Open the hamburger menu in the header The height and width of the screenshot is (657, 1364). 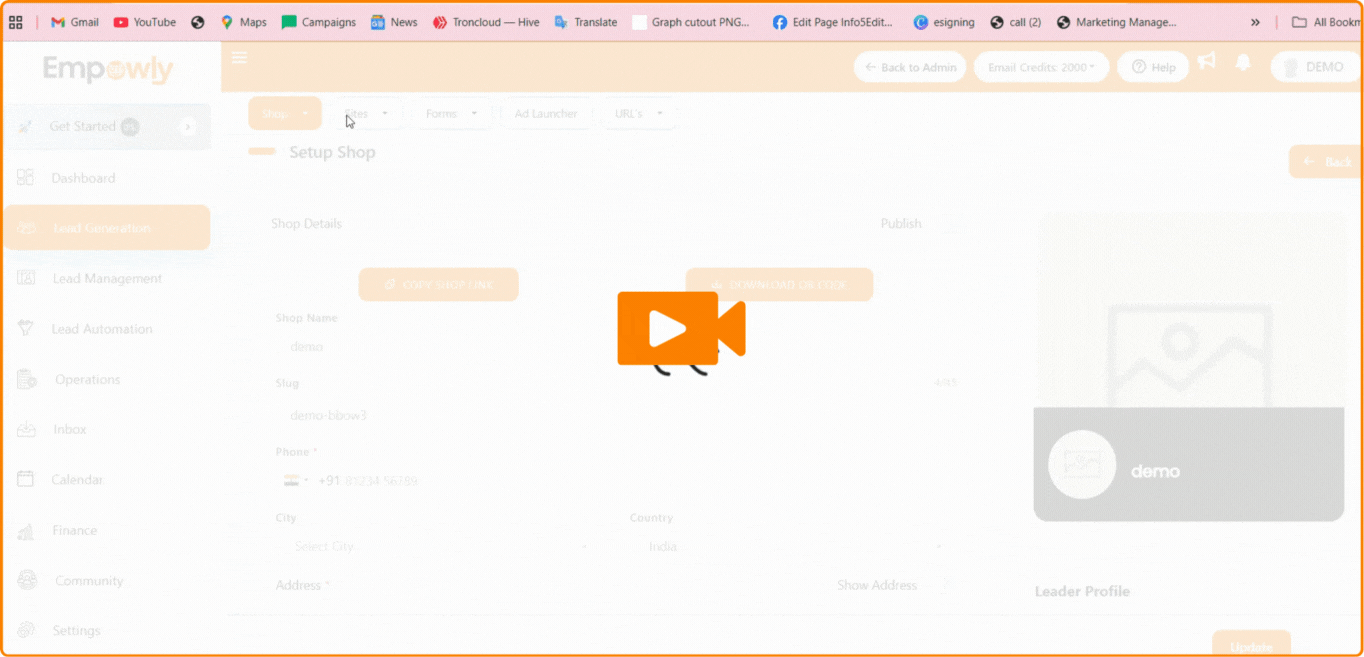click(x=239, y=58)
